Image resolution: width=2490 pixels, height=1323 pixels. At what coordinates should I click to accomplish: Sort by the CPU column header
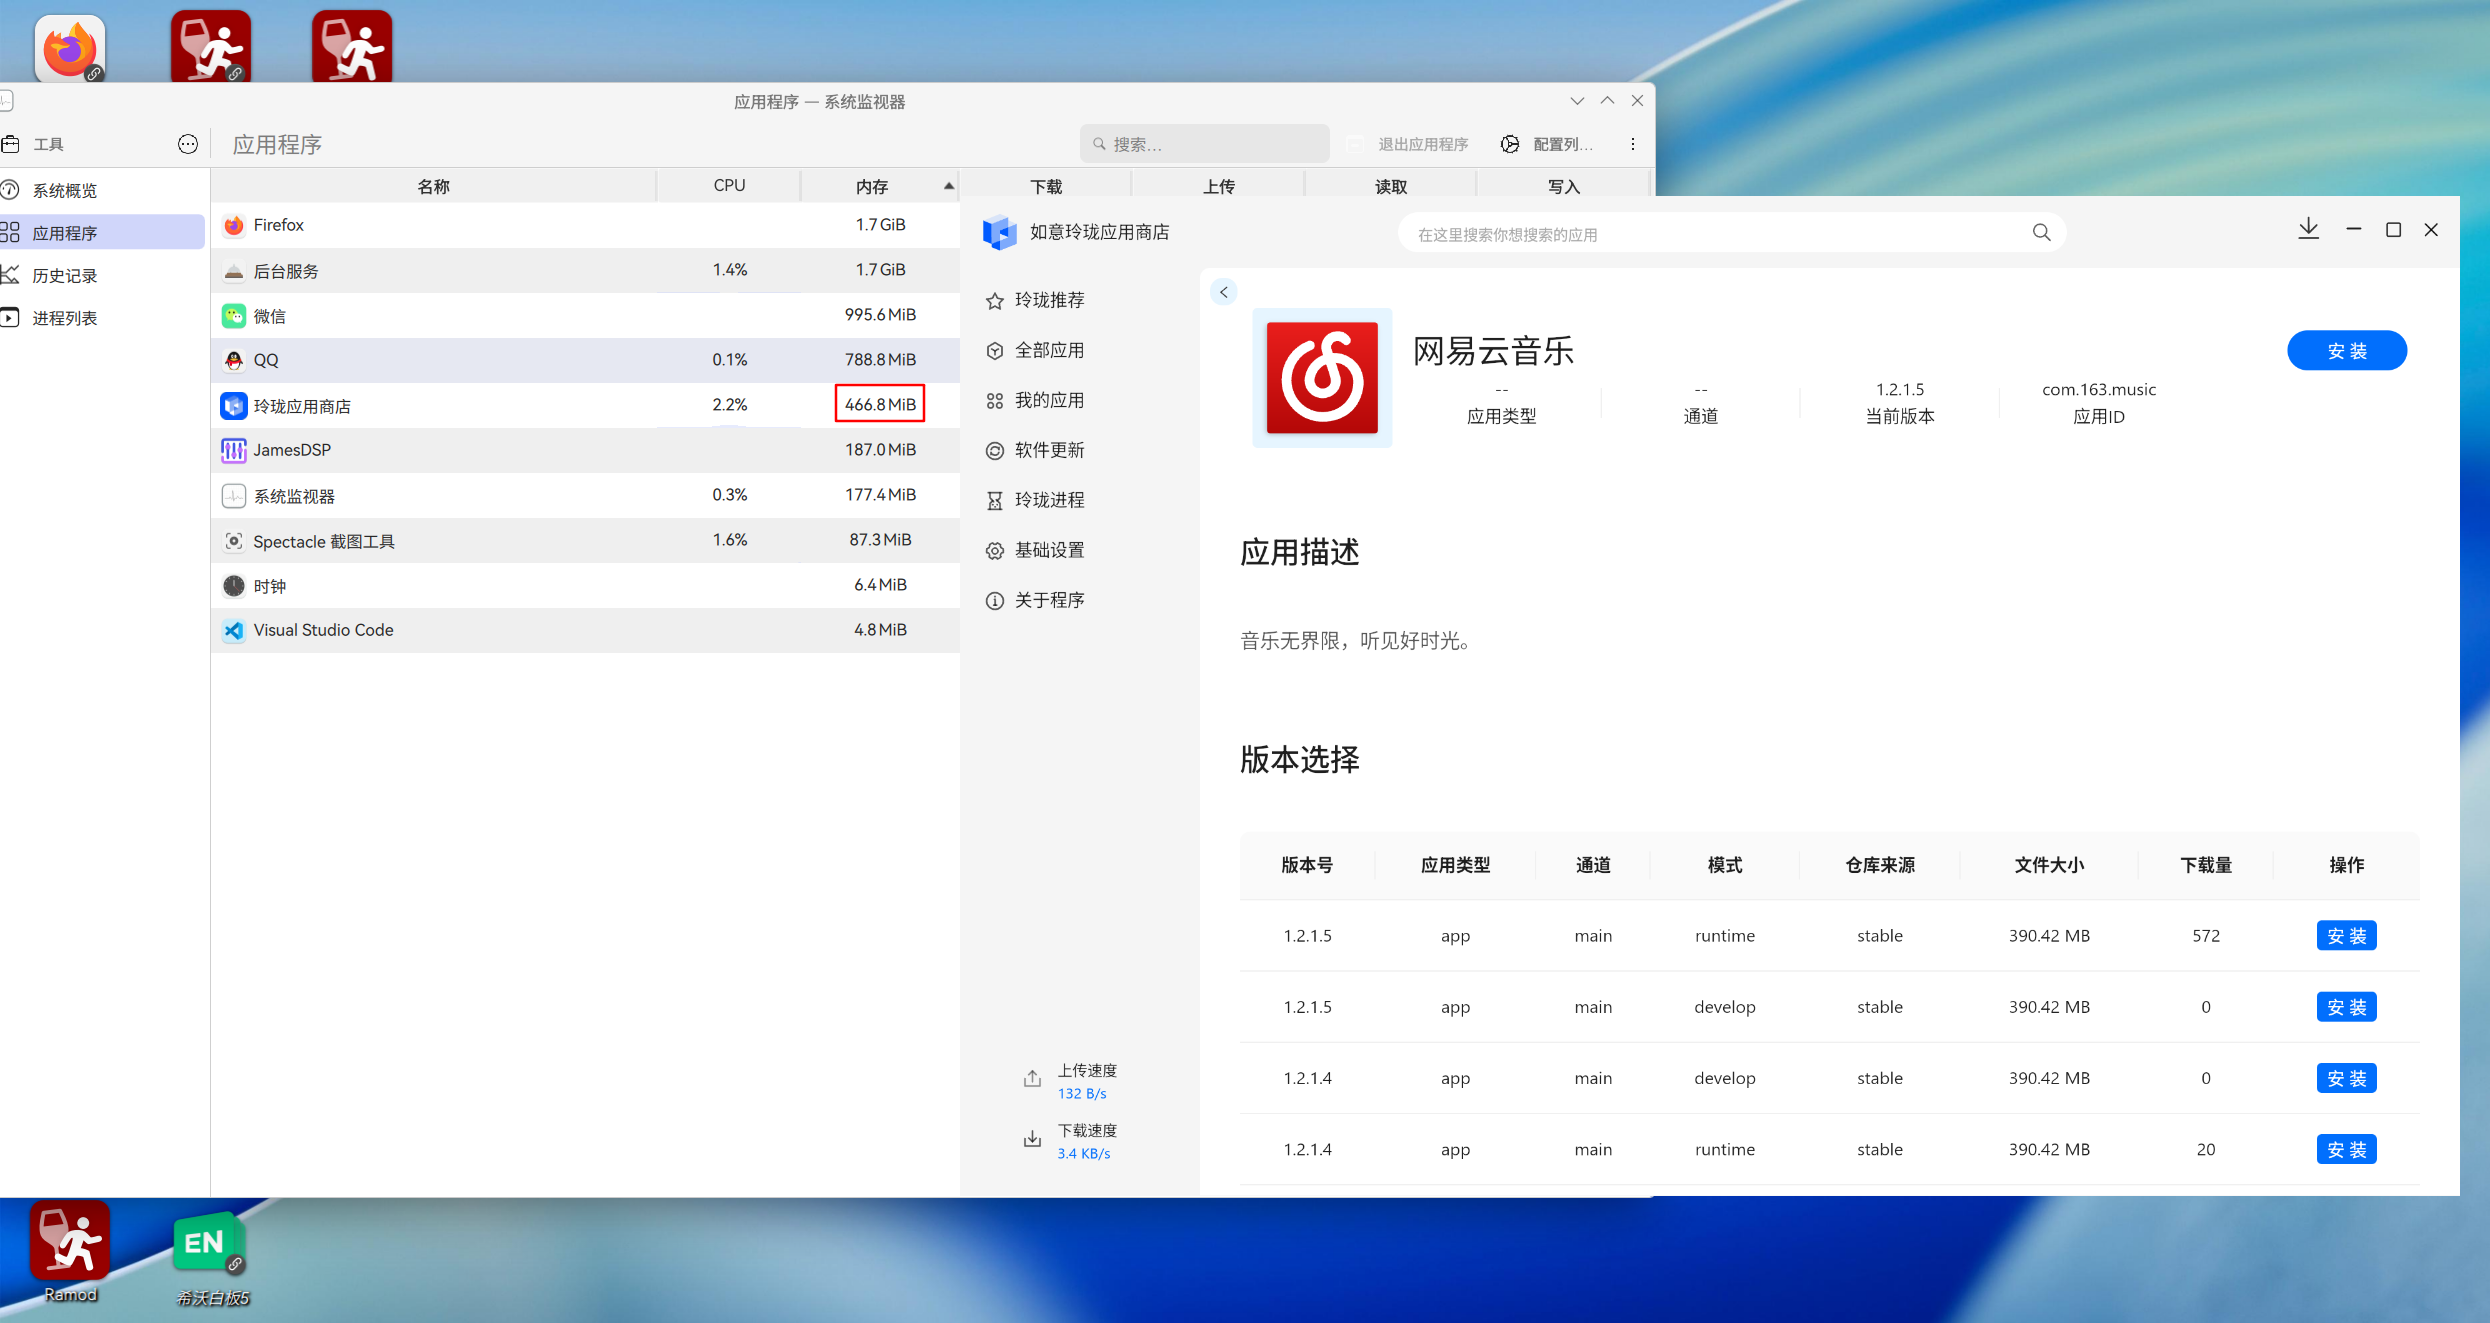click(729, 186)
